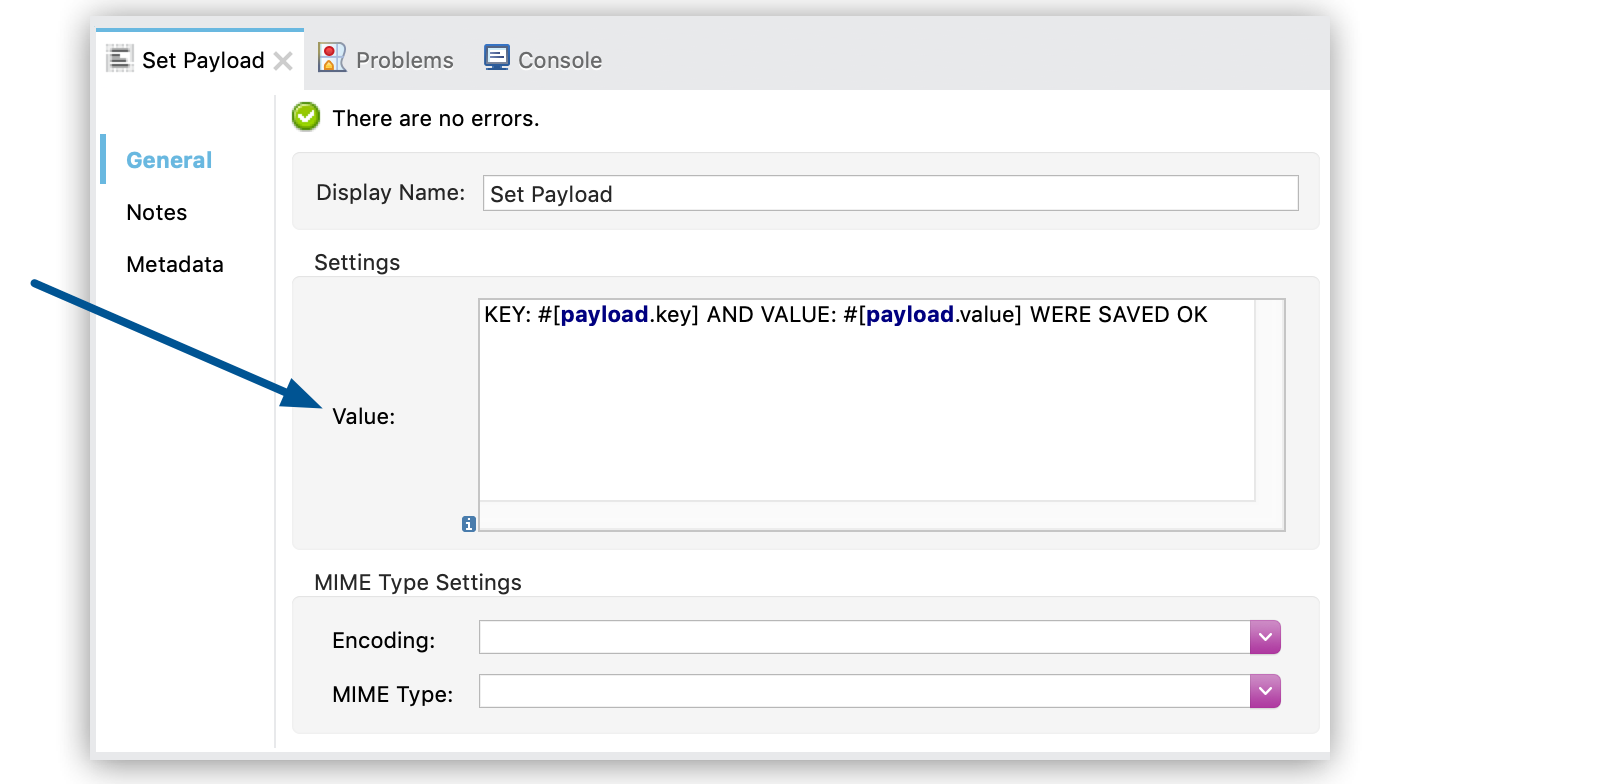Focus the Display Name text field
Screen dimensions: 1624x784
pos(890,193)
